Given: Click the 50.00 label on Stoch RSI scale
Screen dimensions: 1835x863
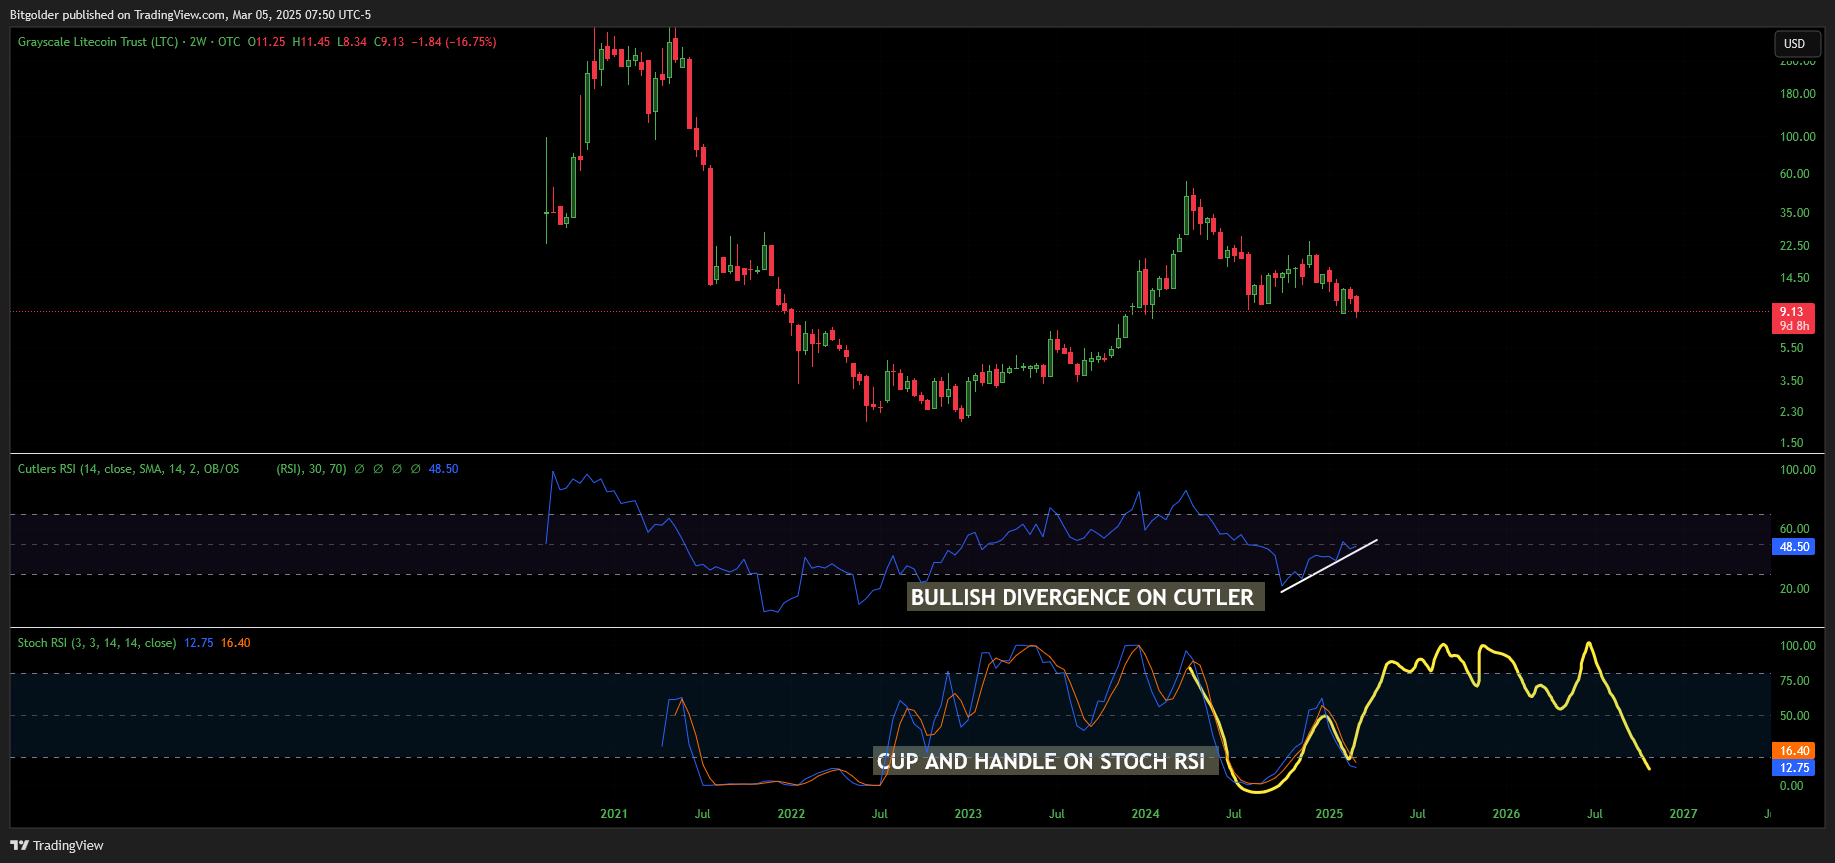Looking at the screenshot, I should (1794, 716).
